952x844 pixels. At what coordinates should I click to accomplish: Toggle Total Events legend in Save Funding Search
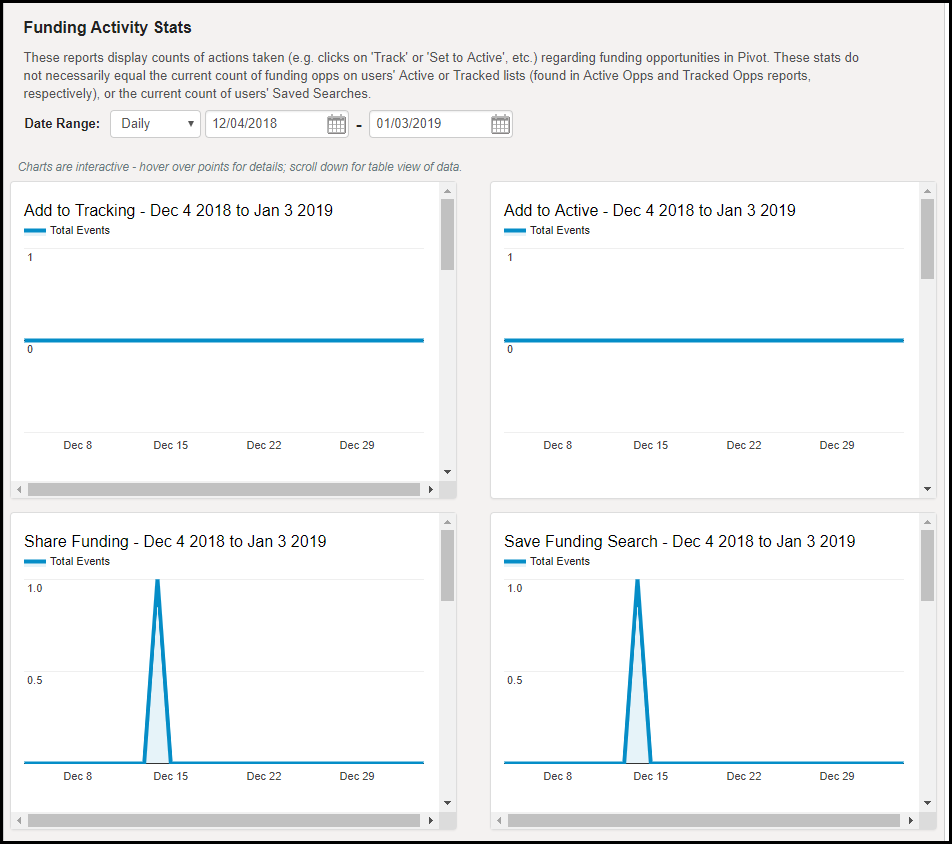point(548,562)
